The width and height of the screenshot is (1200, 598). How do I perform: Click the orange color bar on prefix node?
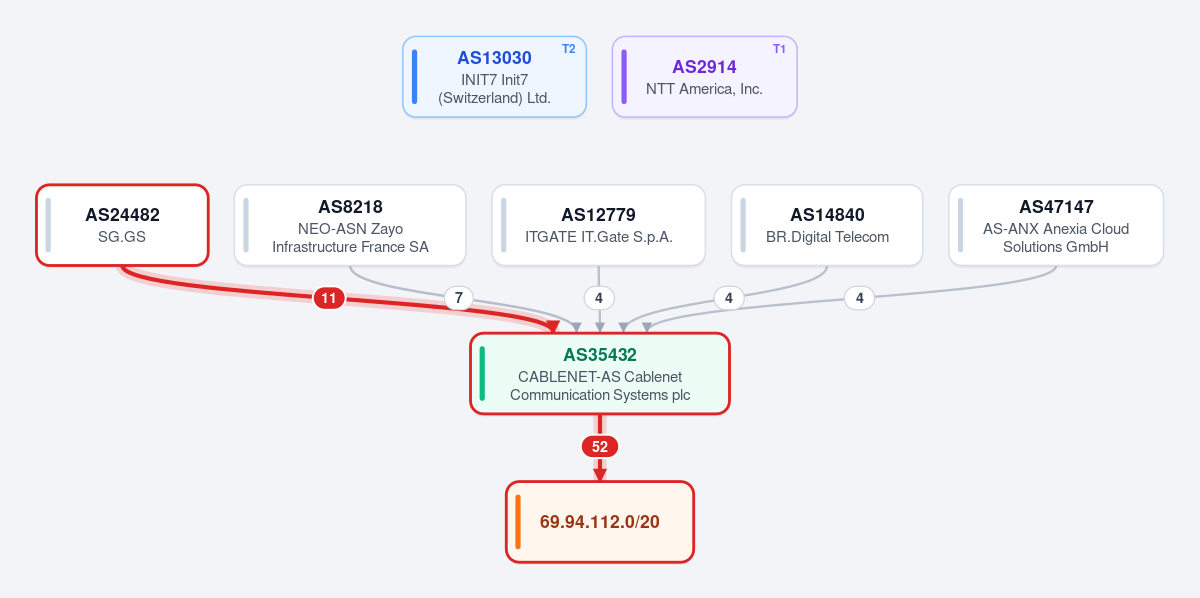[518, 522]
